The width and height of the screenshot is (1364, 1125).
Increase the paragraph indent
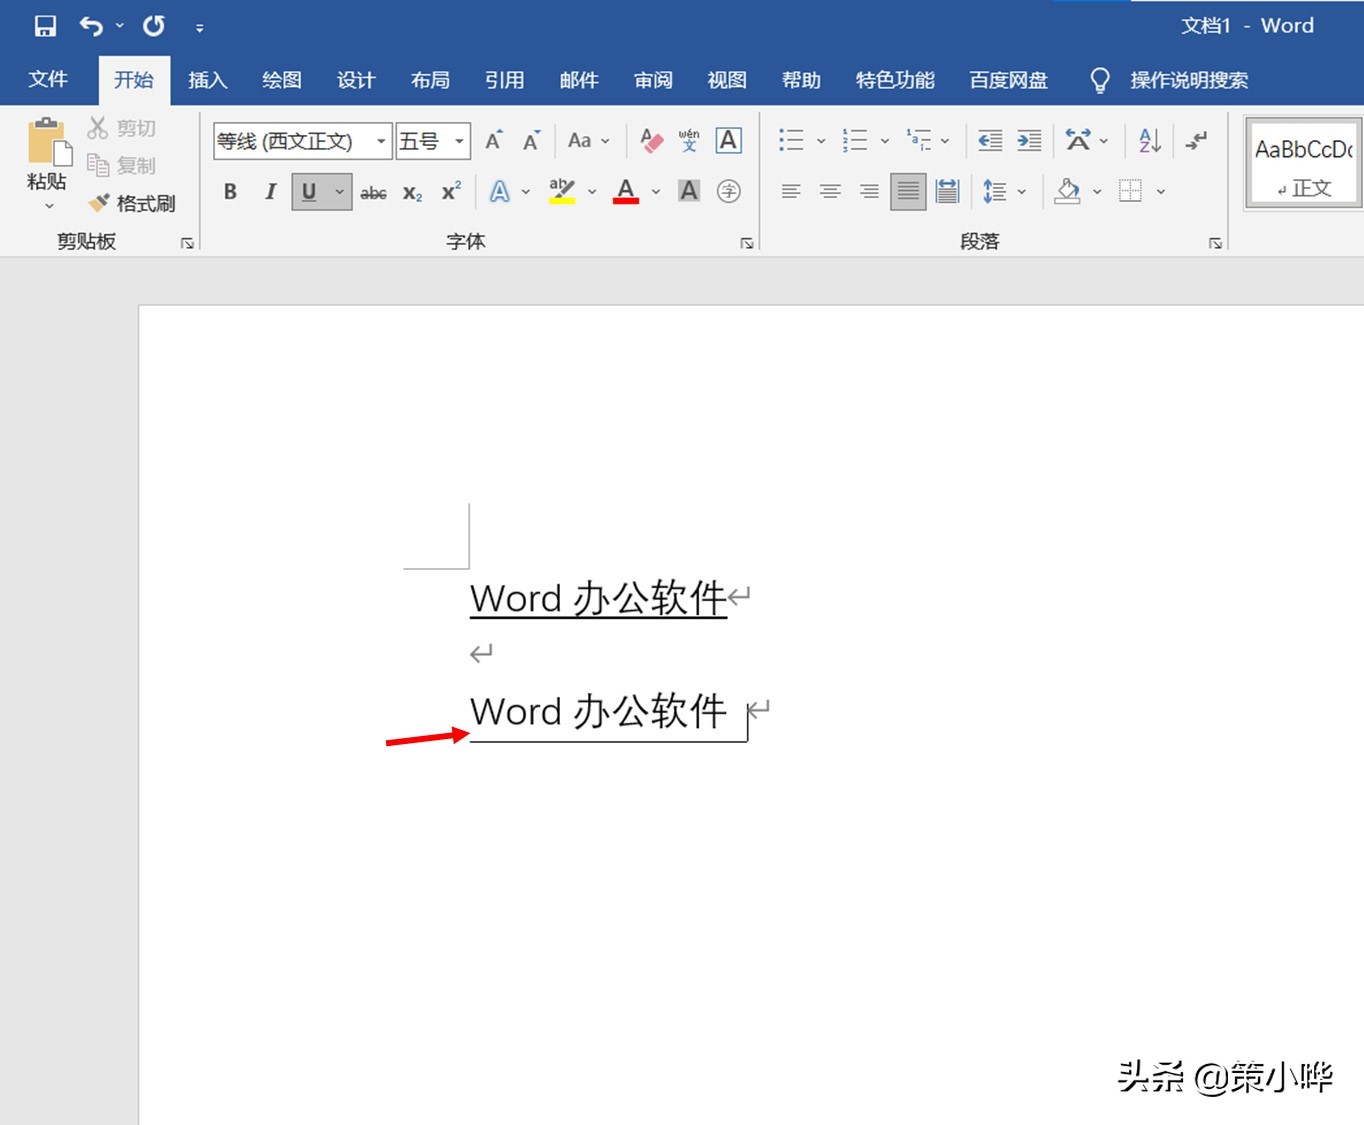click(x=1029, y=140)
